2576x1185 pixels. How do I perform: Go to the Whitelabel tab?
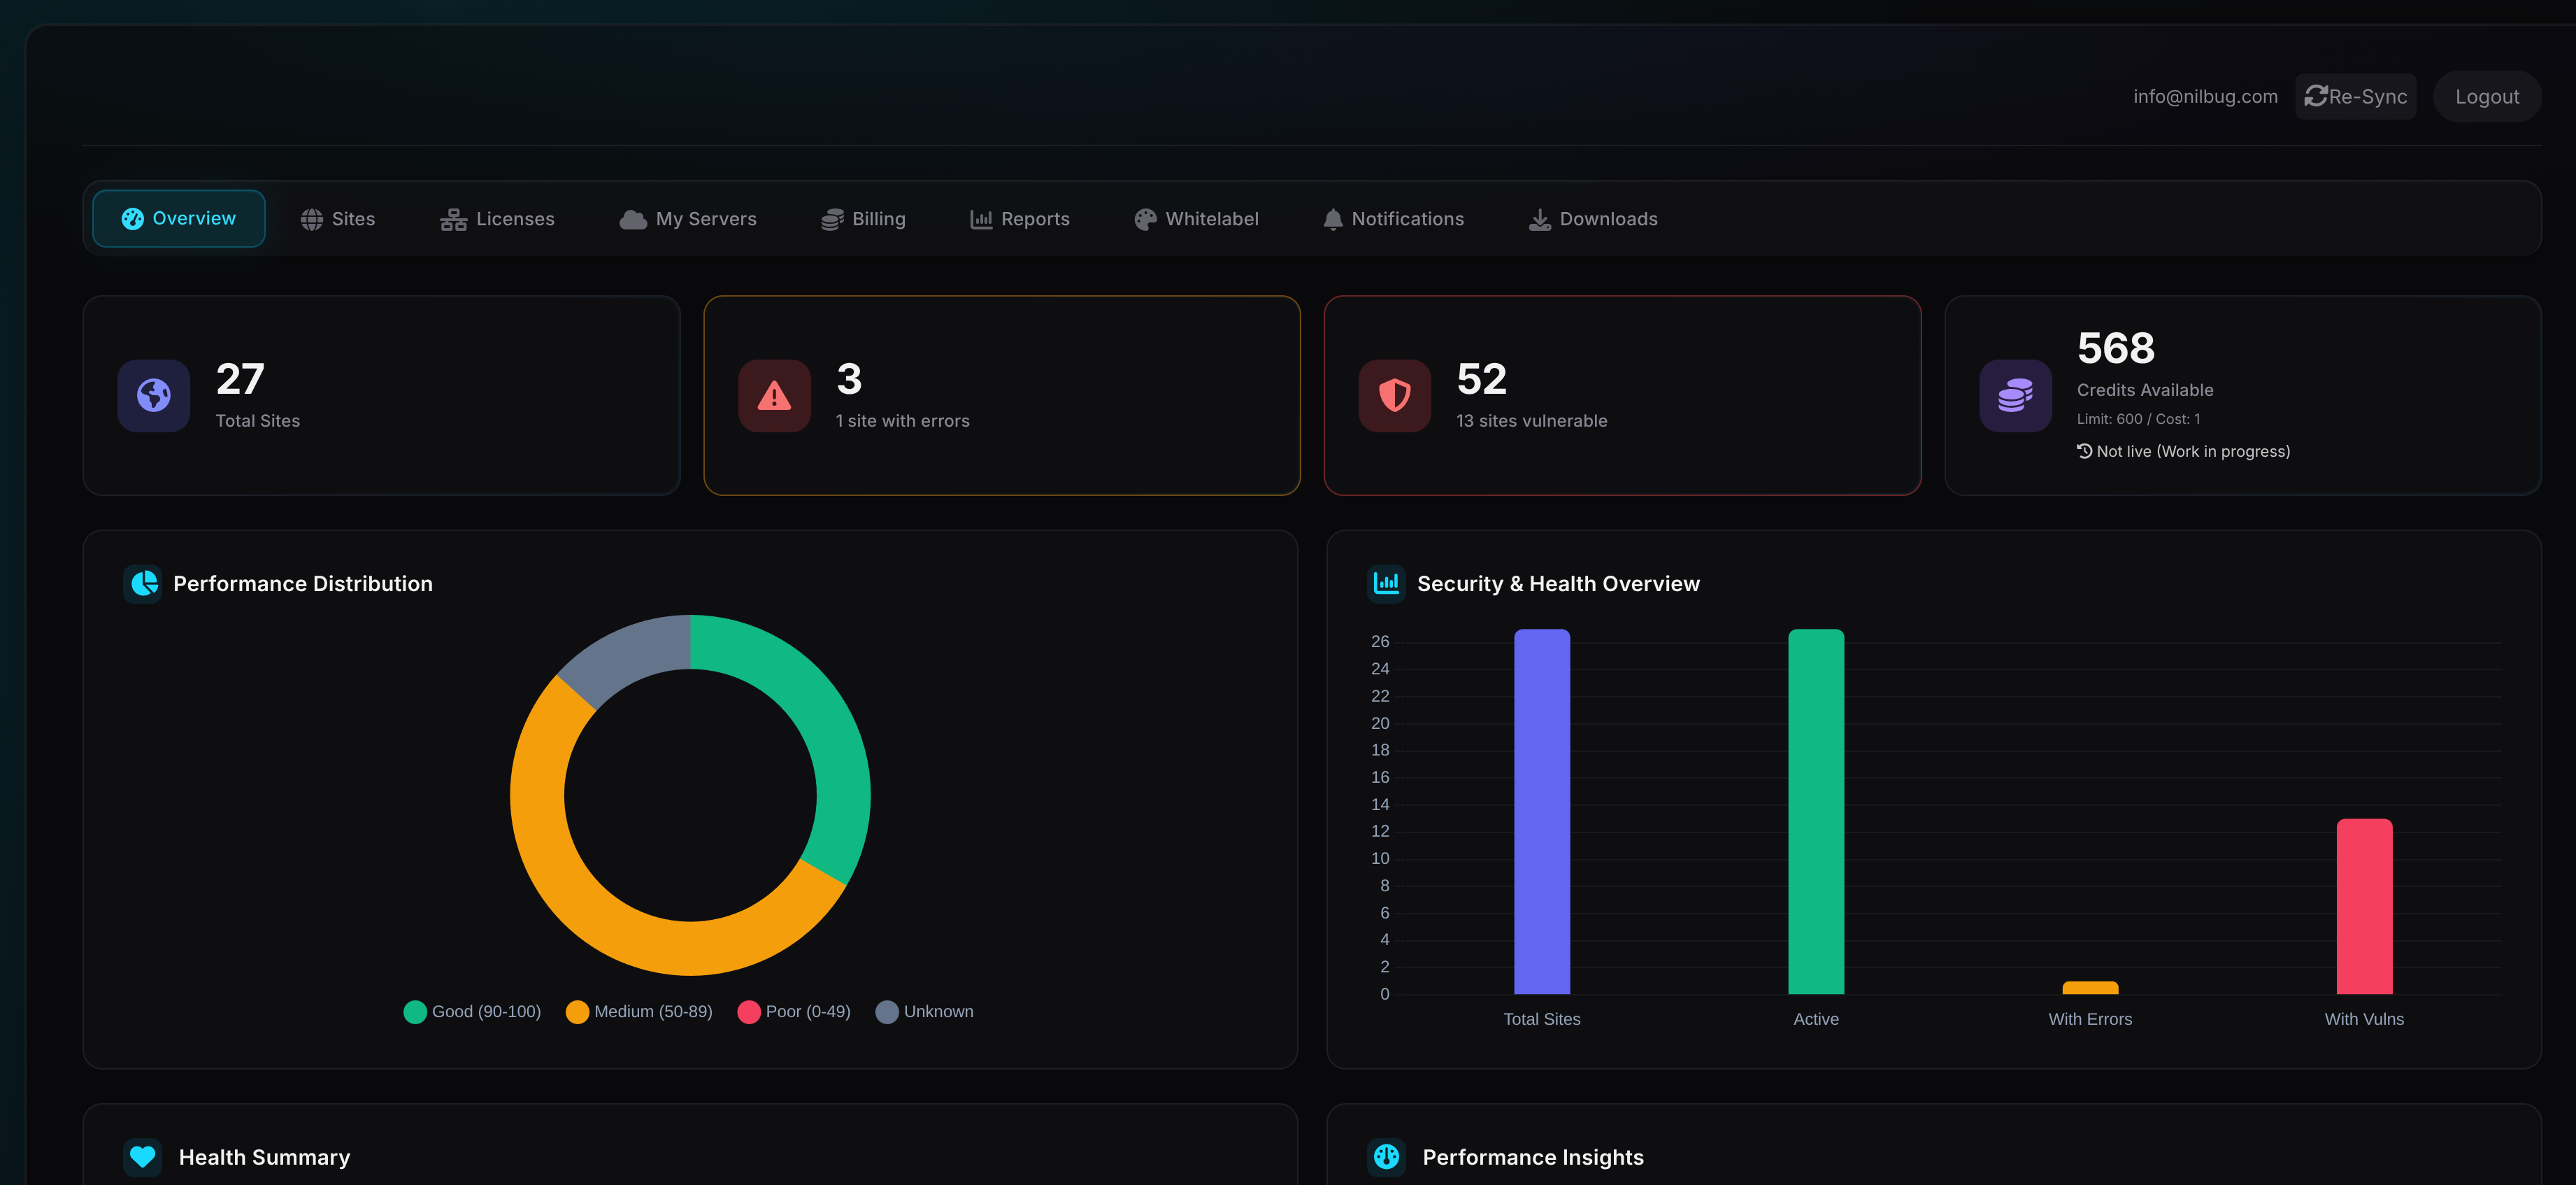pos(1196,219)
